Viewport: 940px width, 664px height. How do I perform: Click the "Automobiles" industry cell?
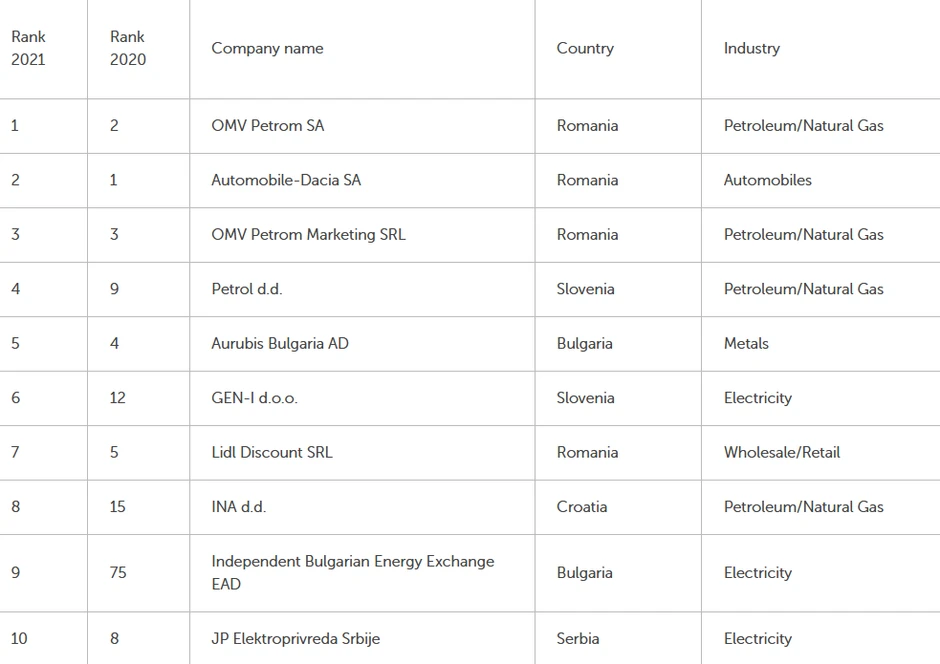(767, 180)
